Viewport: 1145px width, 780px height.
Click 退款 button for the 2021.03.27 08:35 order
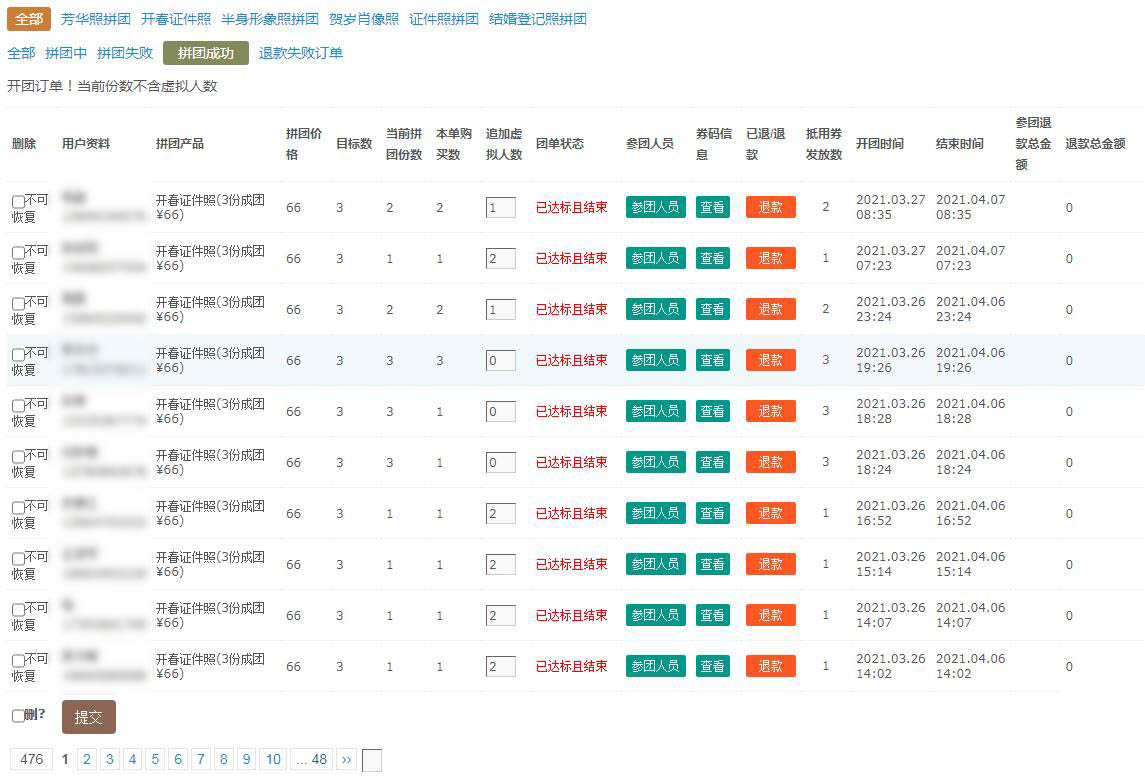click(x=770, y=207)
